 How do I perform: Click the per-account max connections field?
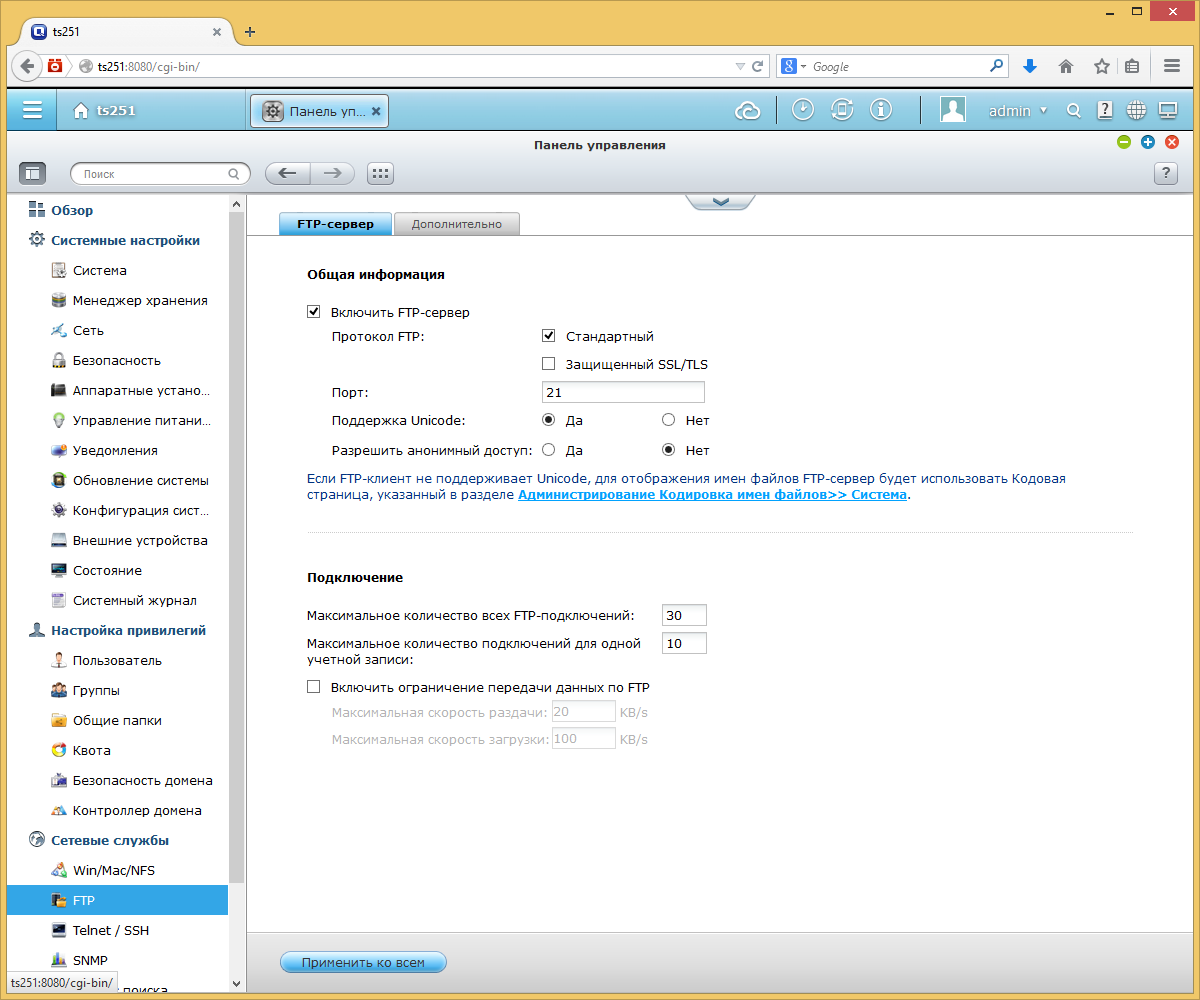(684, 643)
